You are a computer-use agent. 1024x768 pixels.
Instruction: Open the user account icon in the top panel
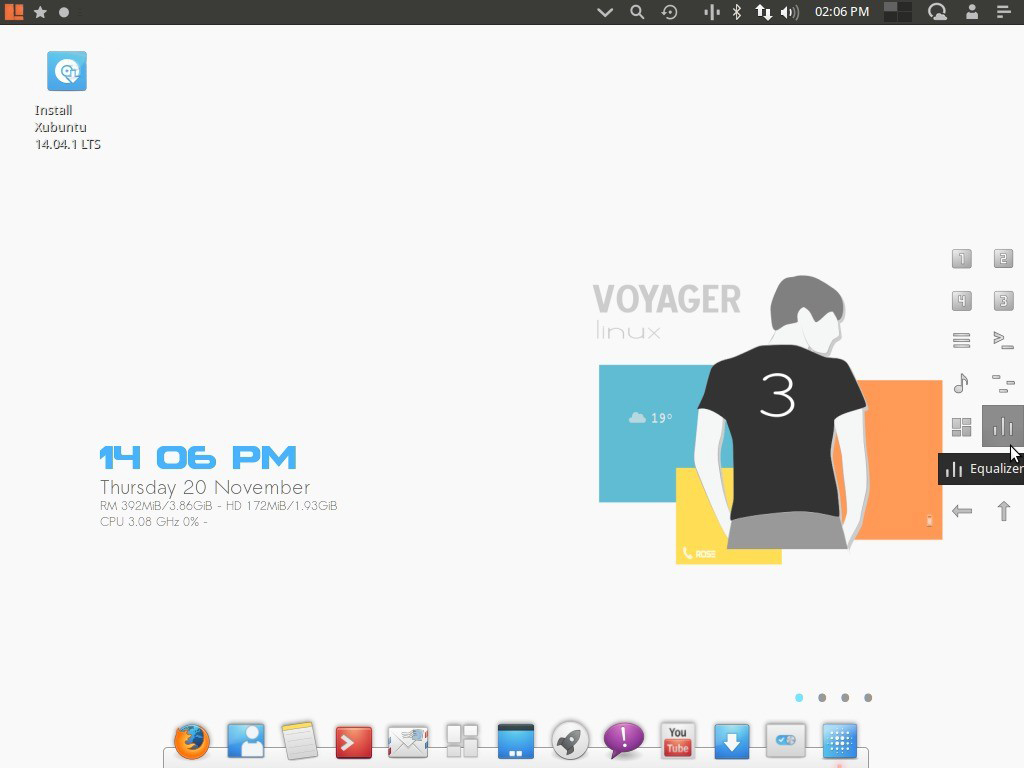(972, 12)
